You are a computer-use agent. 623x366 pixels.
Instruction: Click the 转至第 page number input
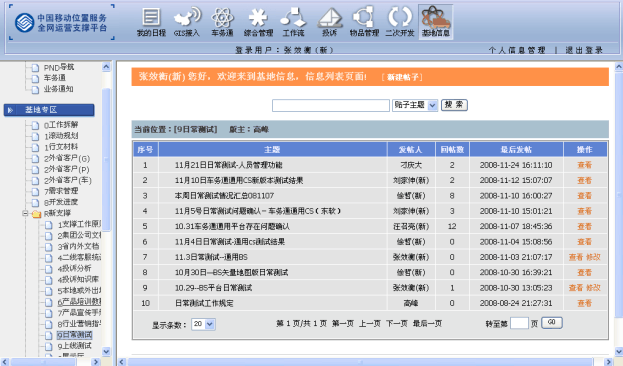click(x=519, y=323)
